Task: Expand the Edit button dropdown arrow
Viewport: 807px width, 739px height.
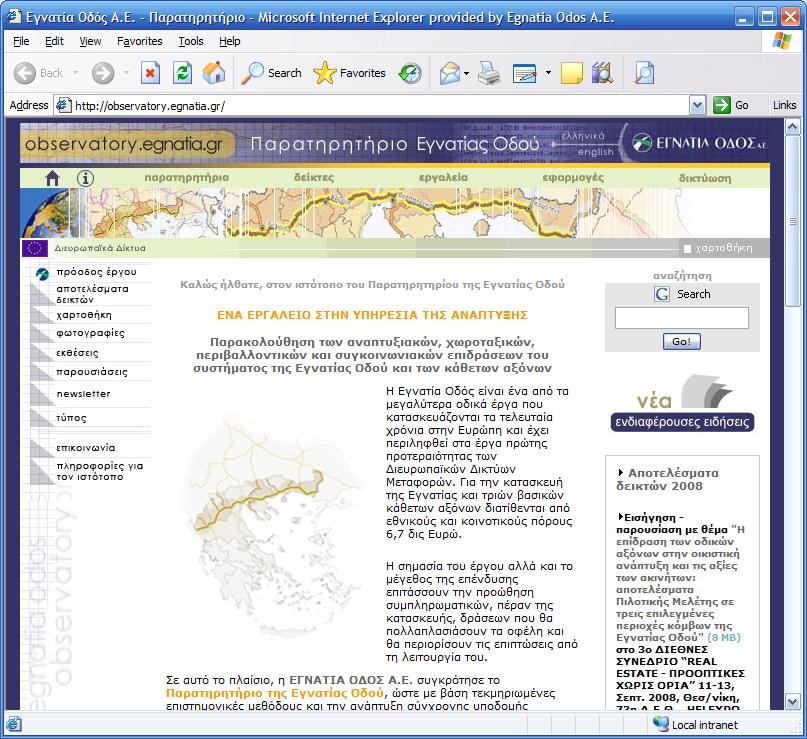Action: click(x=548, y=73)
